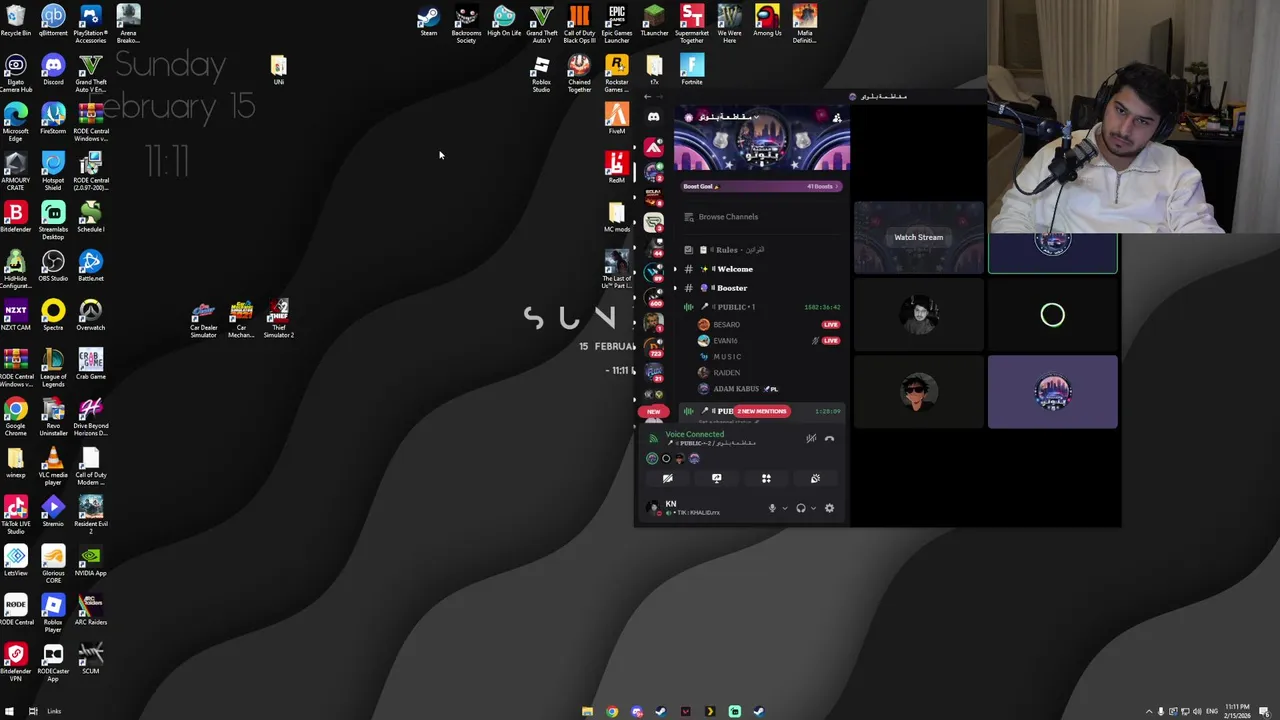Open Chrome from the taskbar
The image size is (1280, 720).
[x=612, y=712]
